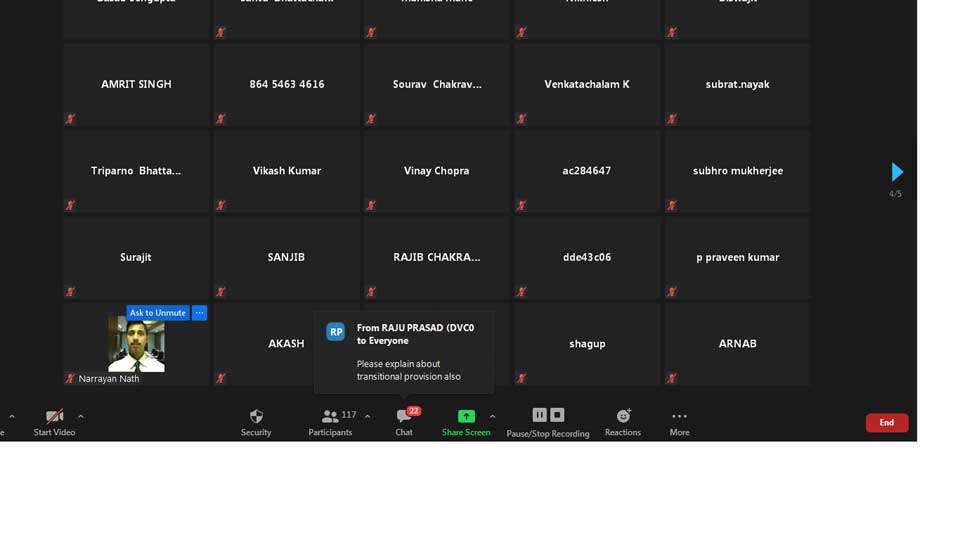Viewport: 960px width, 540px height.
Task: Click muted mic icon beside Narrayan Nath name
Action: tap(70, 378)
